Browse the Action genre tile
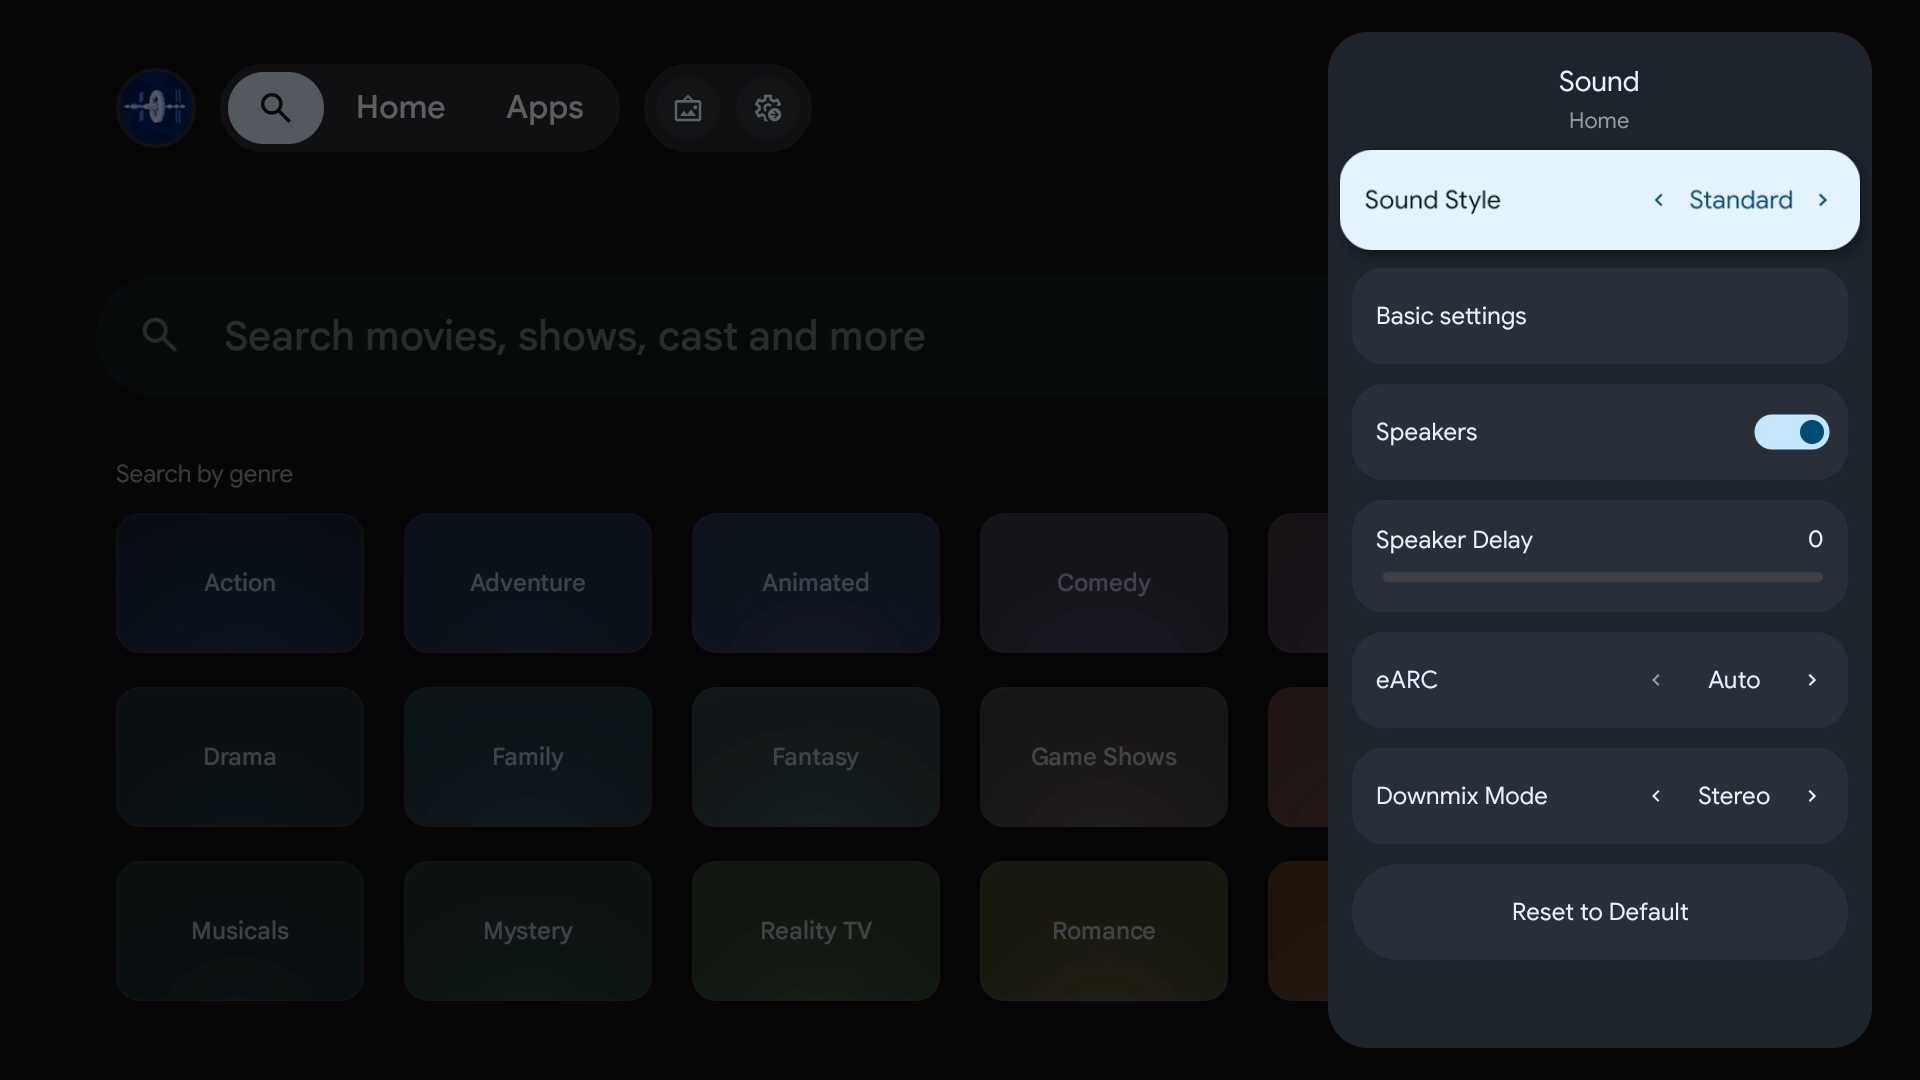Viewport: 1920px width, 1080px height. (240, 583)
